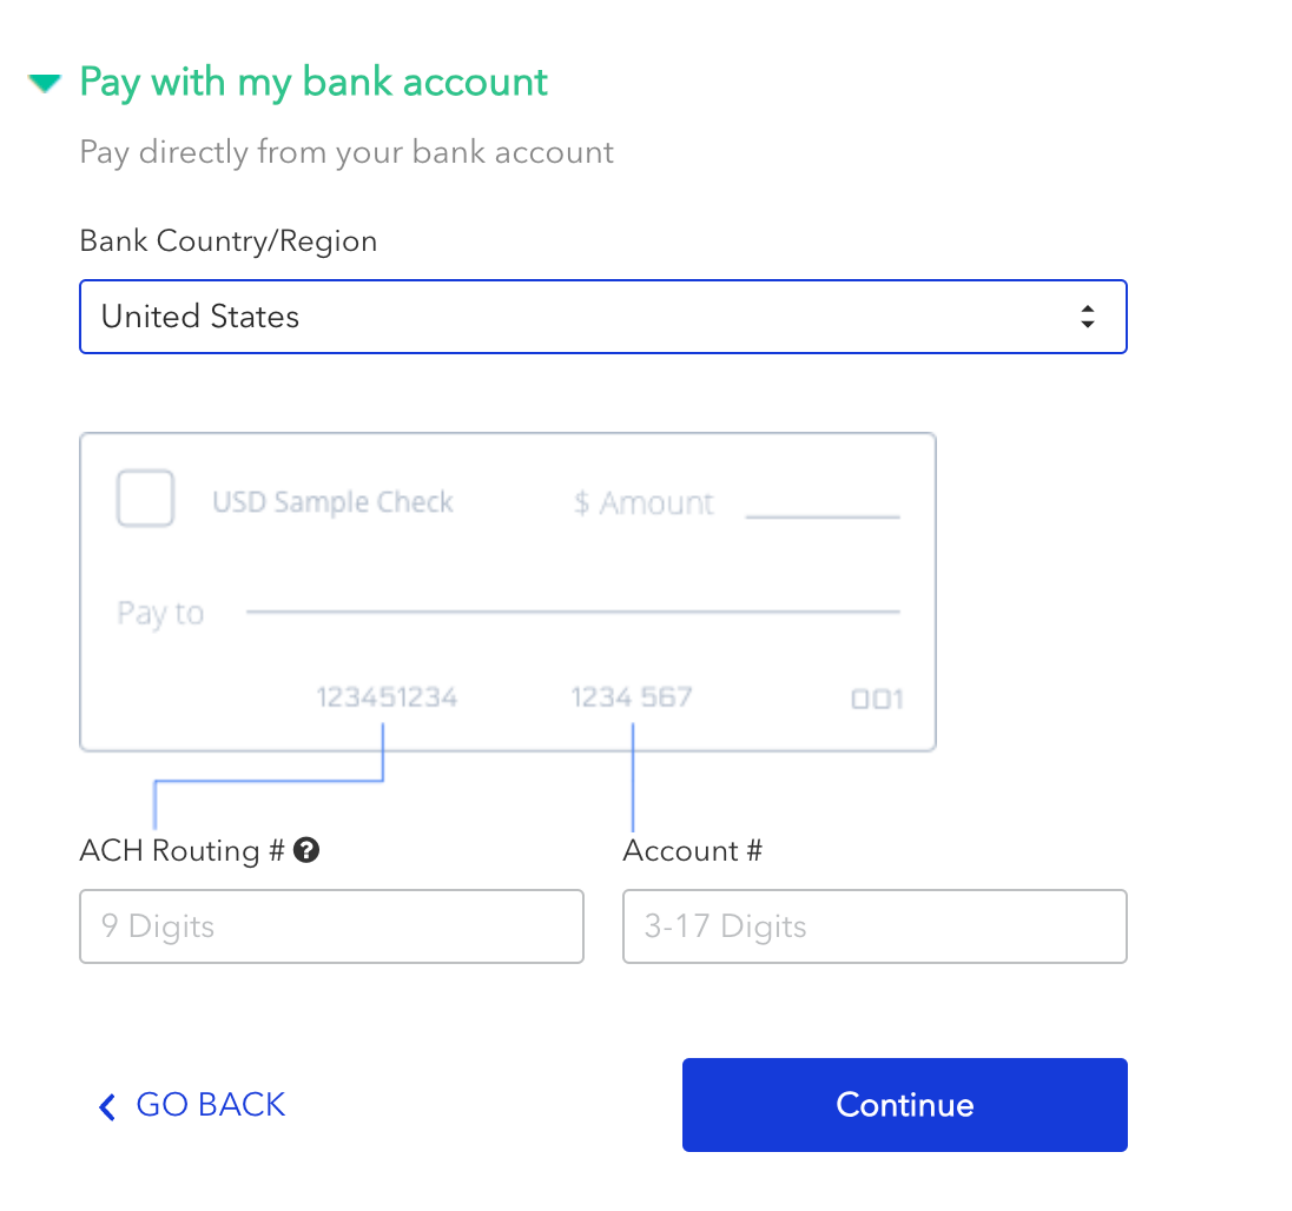The image size is (1292, 1211).
Task: Focus the 3-17 Digits account number field
Action: (x=874, y=927)
